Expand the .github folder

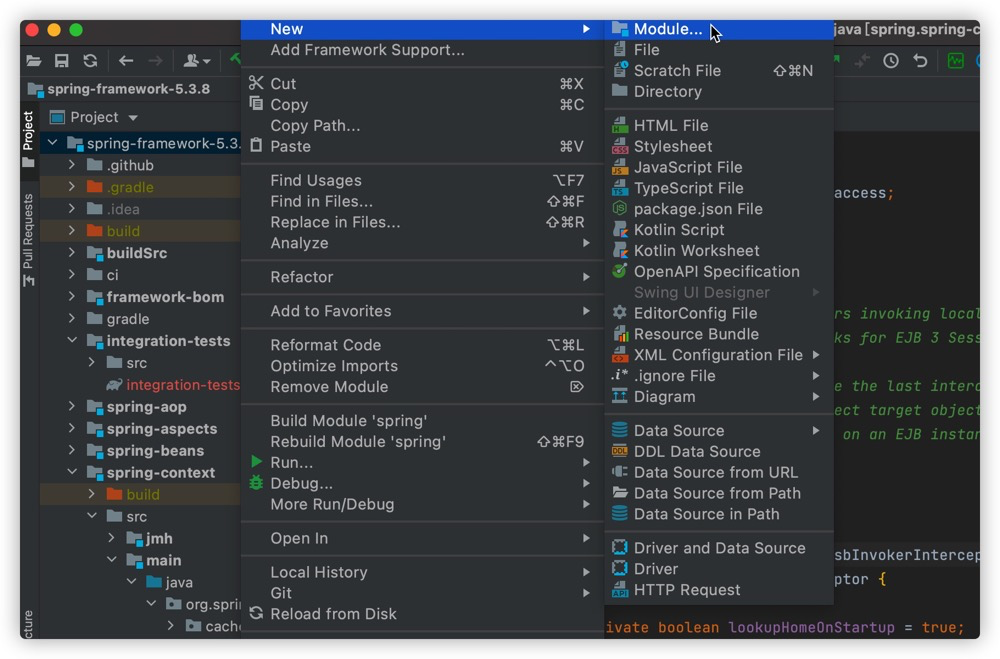[x=72, y=165]
